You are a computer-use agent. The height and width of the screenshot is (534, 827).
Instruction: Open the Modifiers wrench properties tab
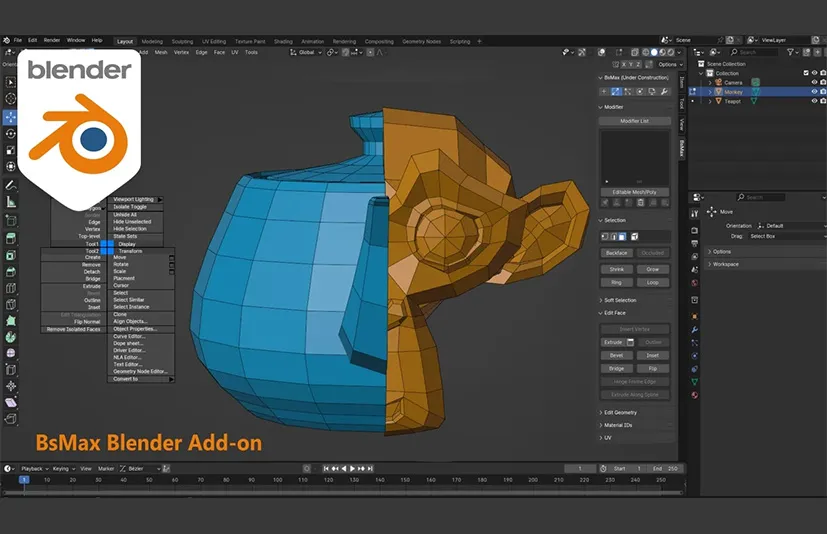(x=695, y=330)
